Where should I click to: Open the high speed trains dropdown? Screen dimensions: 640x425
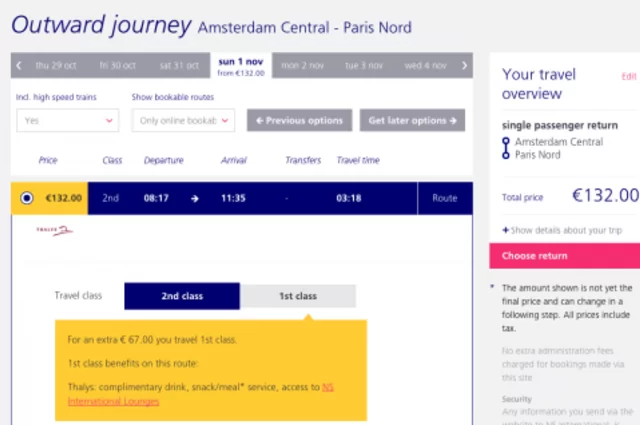[67, 120]
